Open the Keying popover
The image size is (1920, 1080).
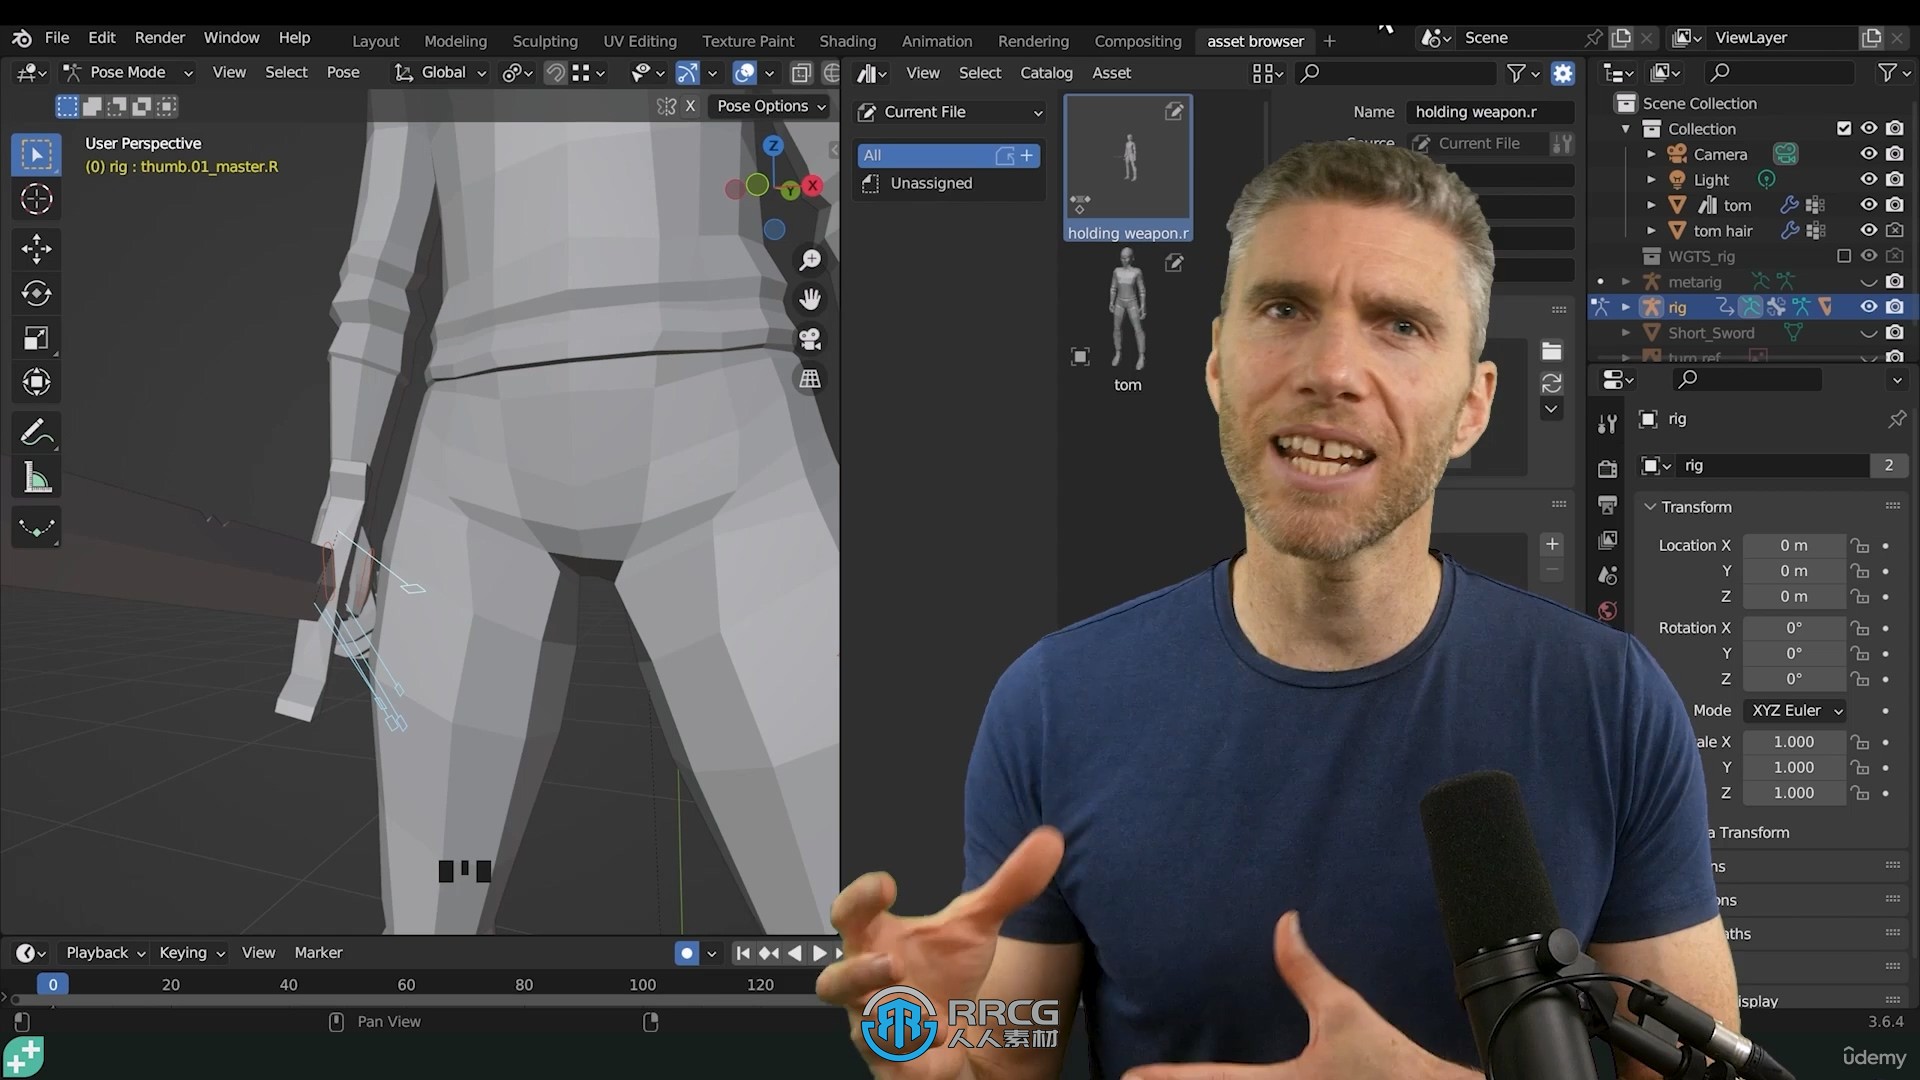point(192,953)
